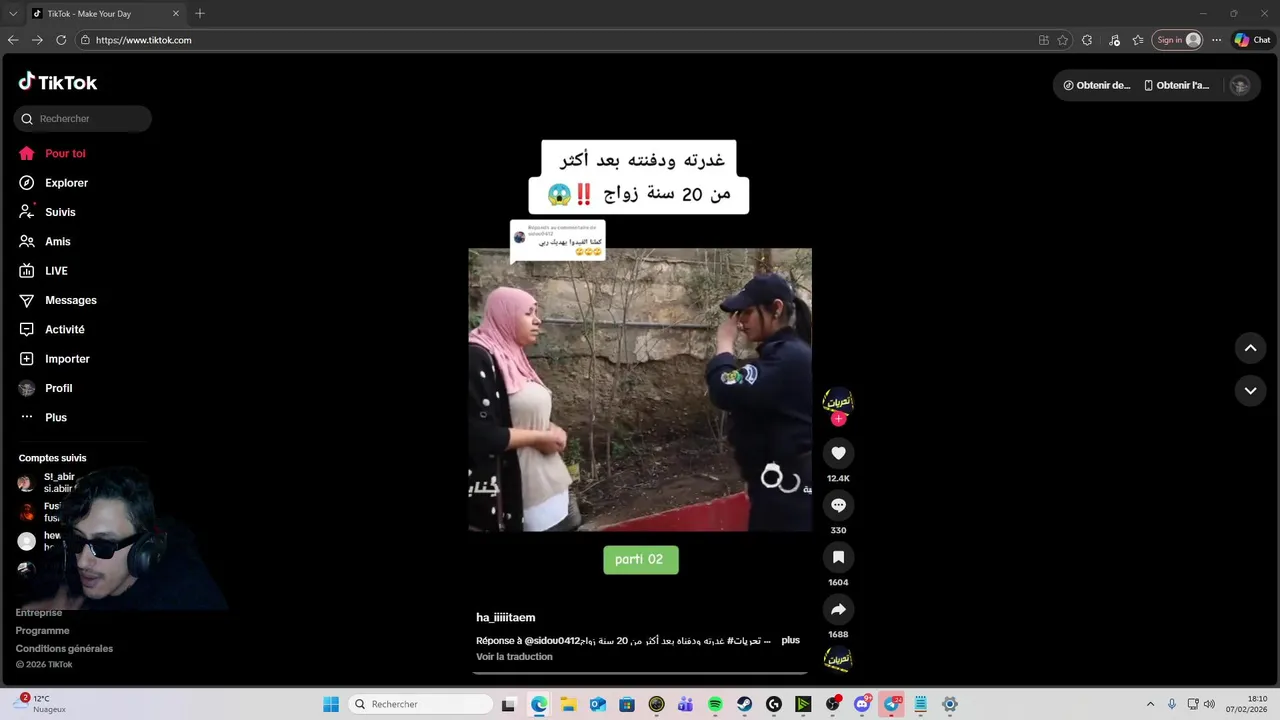Open Steam from the taskbar
Image resolution: width=1280 pixels, height=720 pixels.
[744, 704]
